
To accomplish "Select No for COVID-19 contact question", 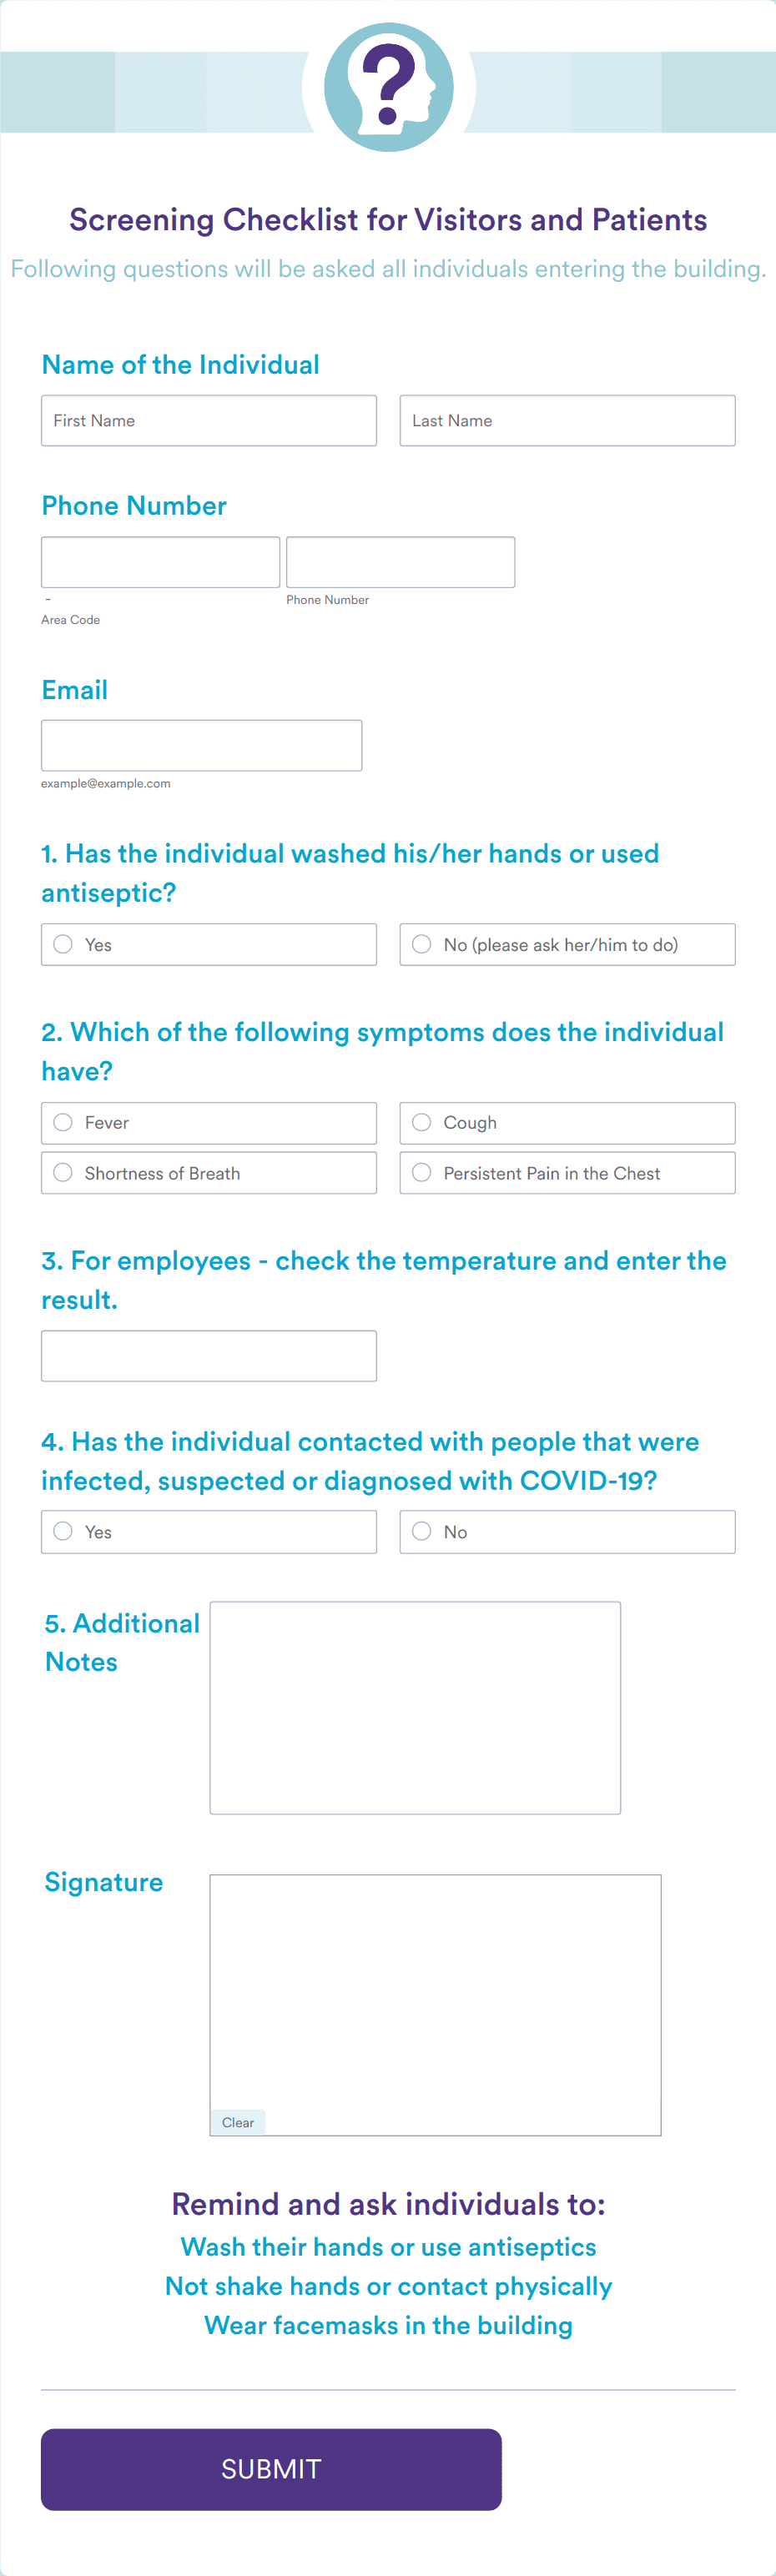I will [x=567, y=1531].
